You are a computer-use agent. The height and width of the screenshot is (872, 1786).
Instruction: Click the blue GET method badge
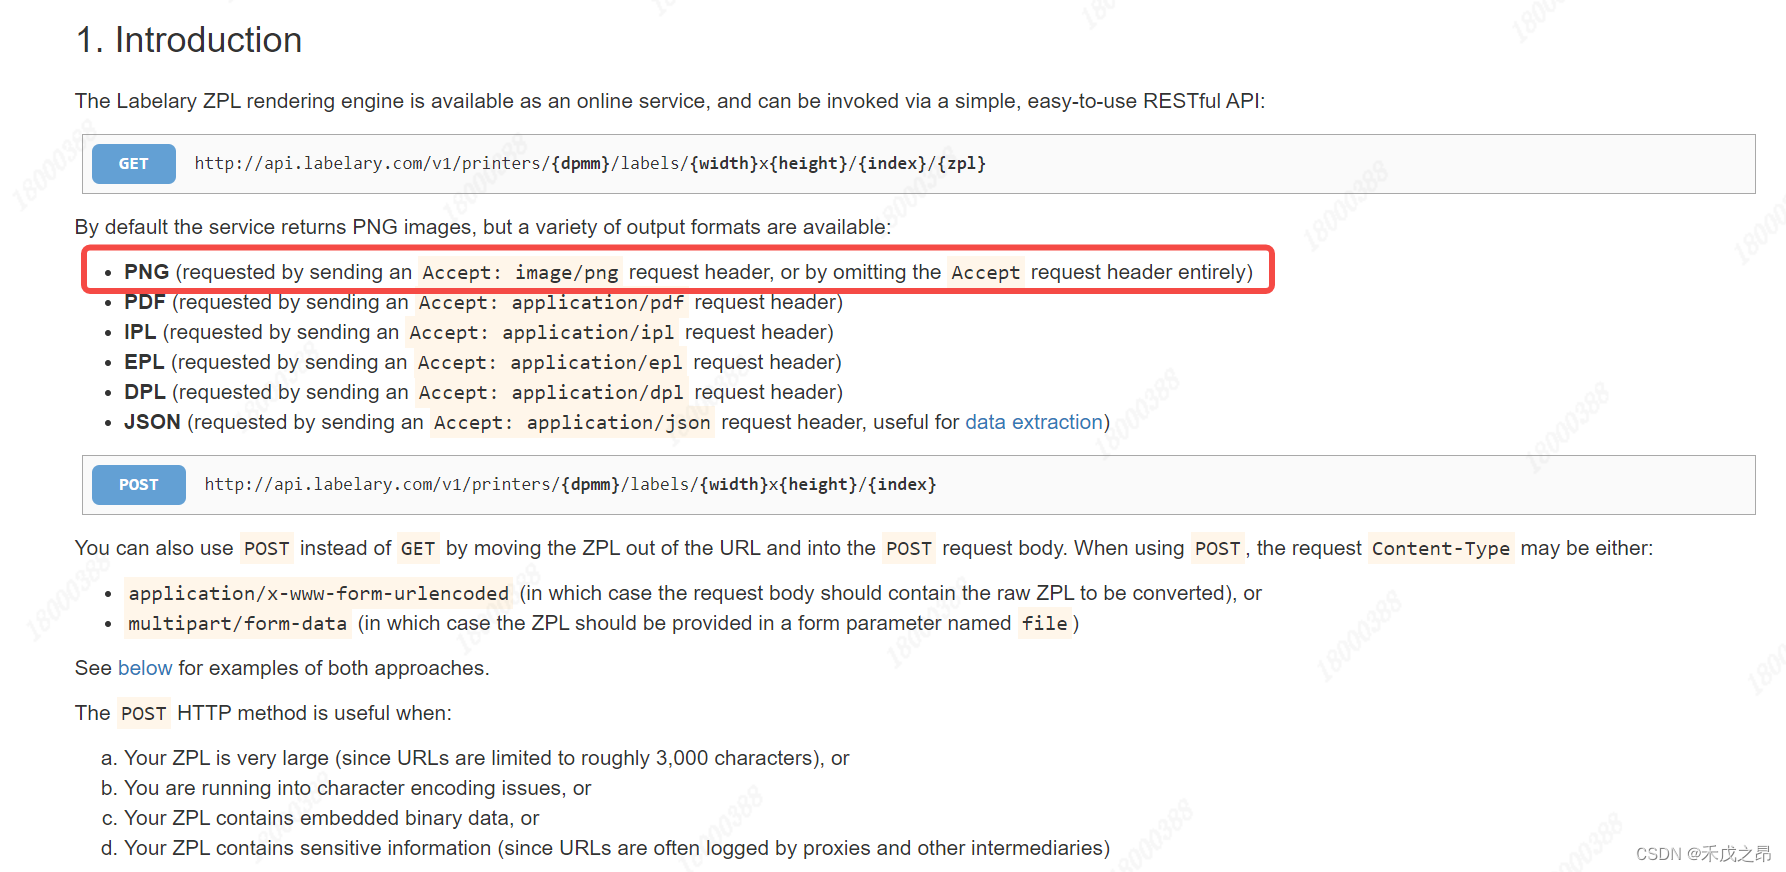(x=133, y=164)
